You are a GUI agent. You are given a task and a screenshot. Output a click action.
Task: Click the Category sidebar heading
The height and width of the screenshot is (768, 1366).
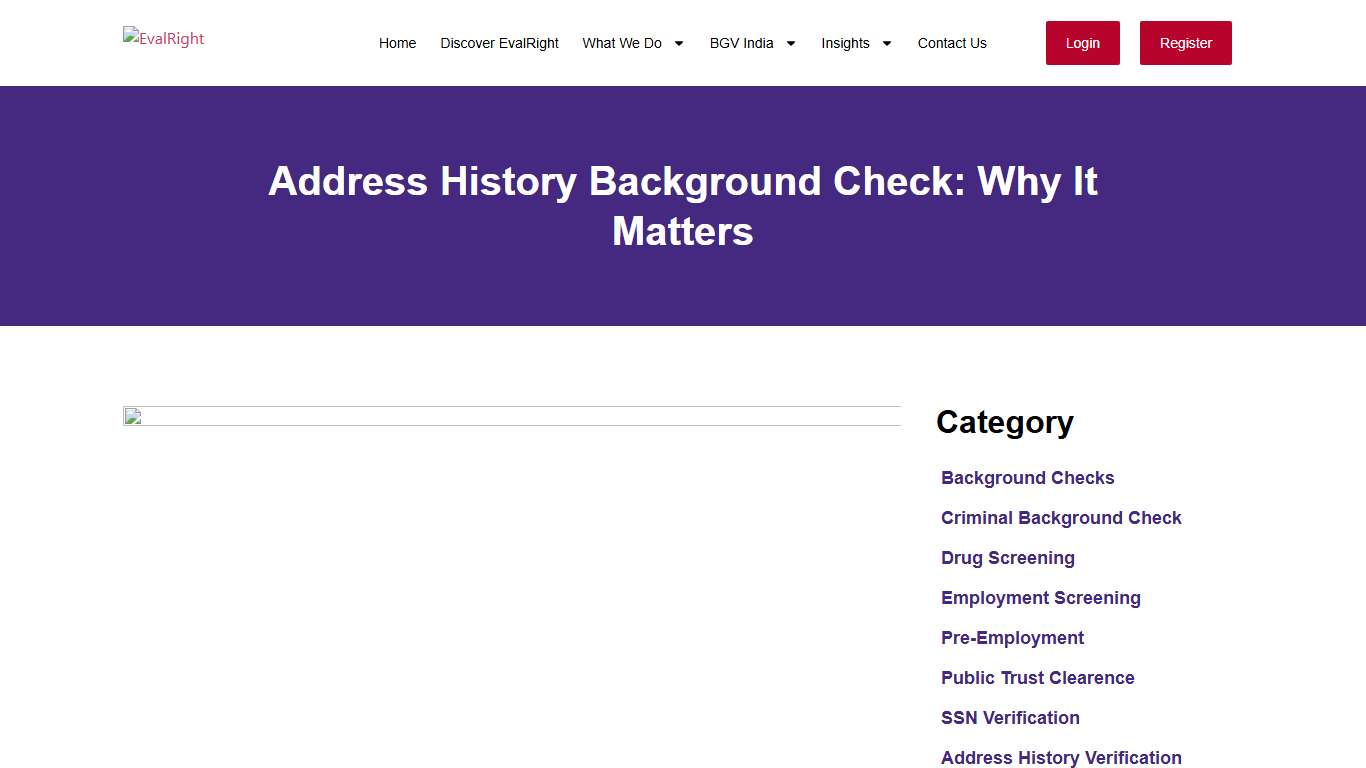click(1004, 423)
